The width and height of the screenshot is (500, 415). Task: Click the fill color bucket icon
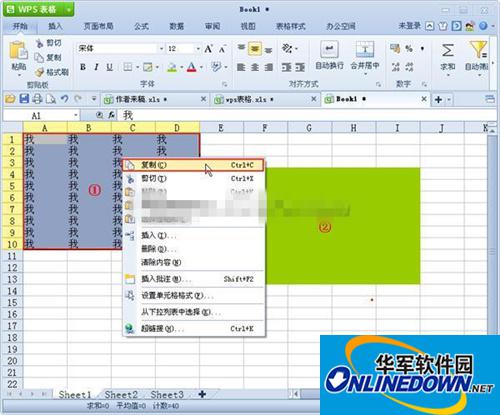pyautogui.click(x=172, y=67)
